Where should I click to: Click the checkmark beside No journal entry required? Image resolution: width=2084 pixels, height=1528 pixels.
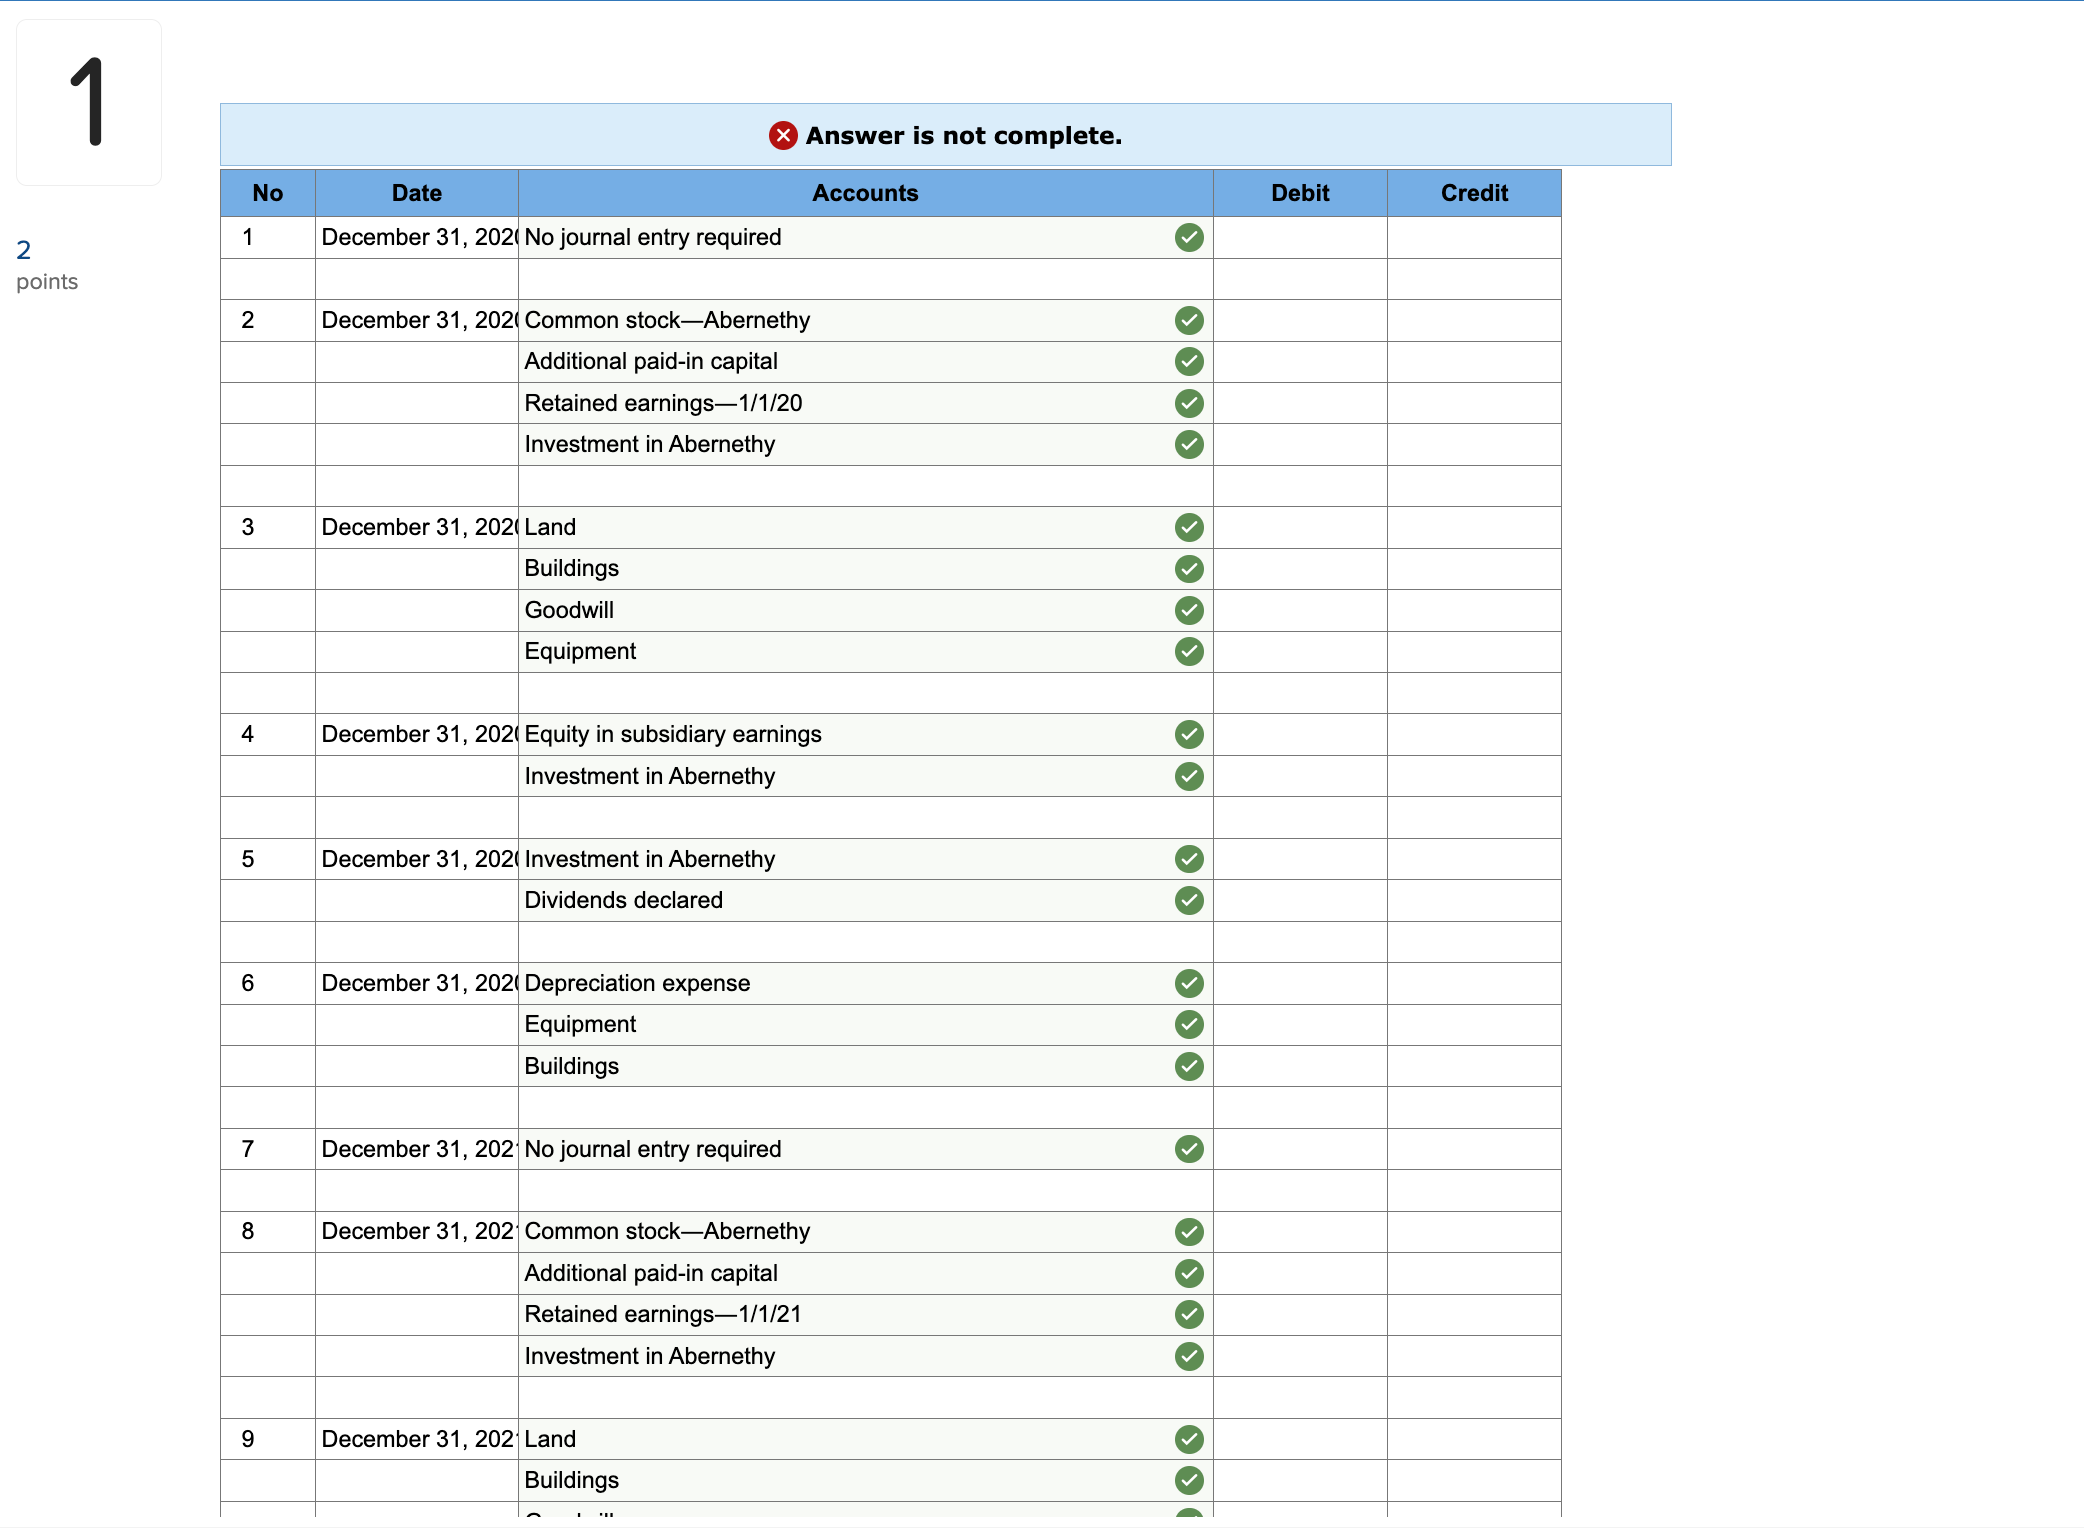click(1189, 238)
